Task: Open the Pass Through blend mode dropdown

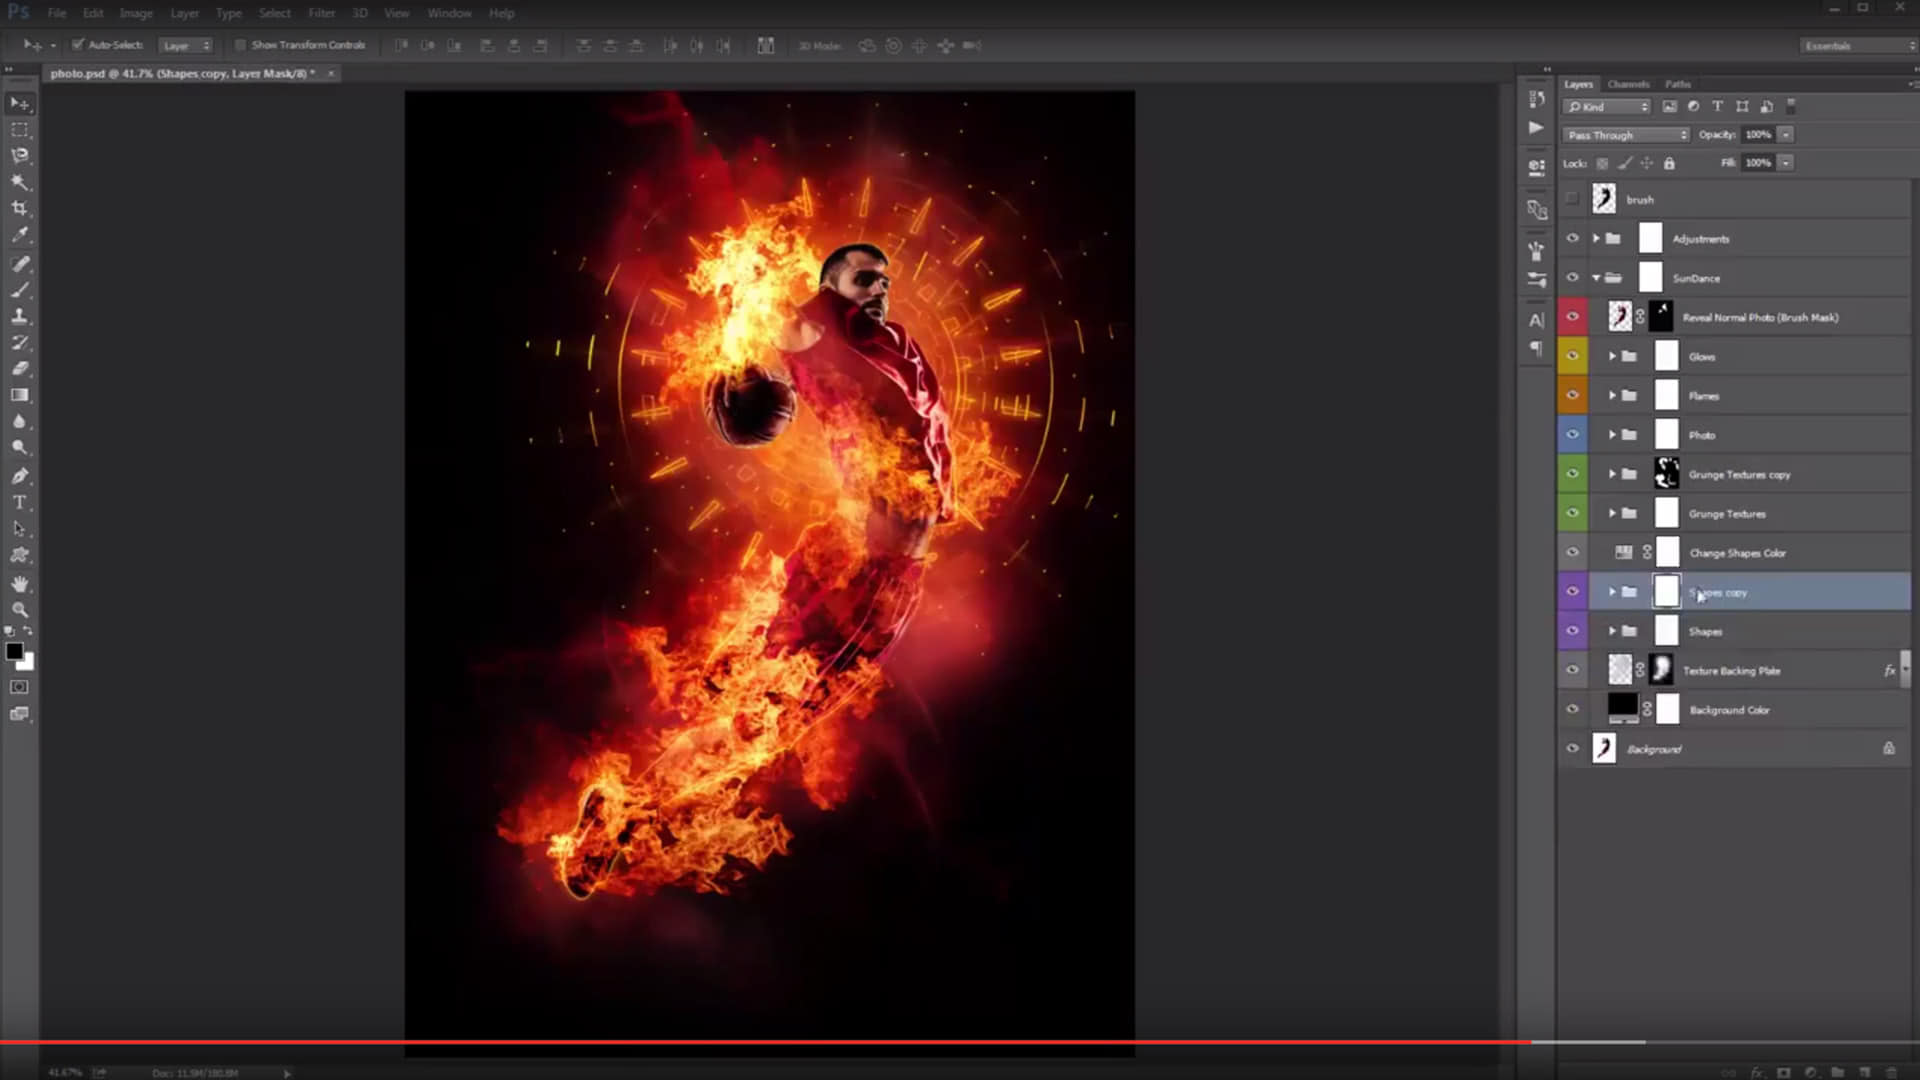Action: [x=1625, y=135]
